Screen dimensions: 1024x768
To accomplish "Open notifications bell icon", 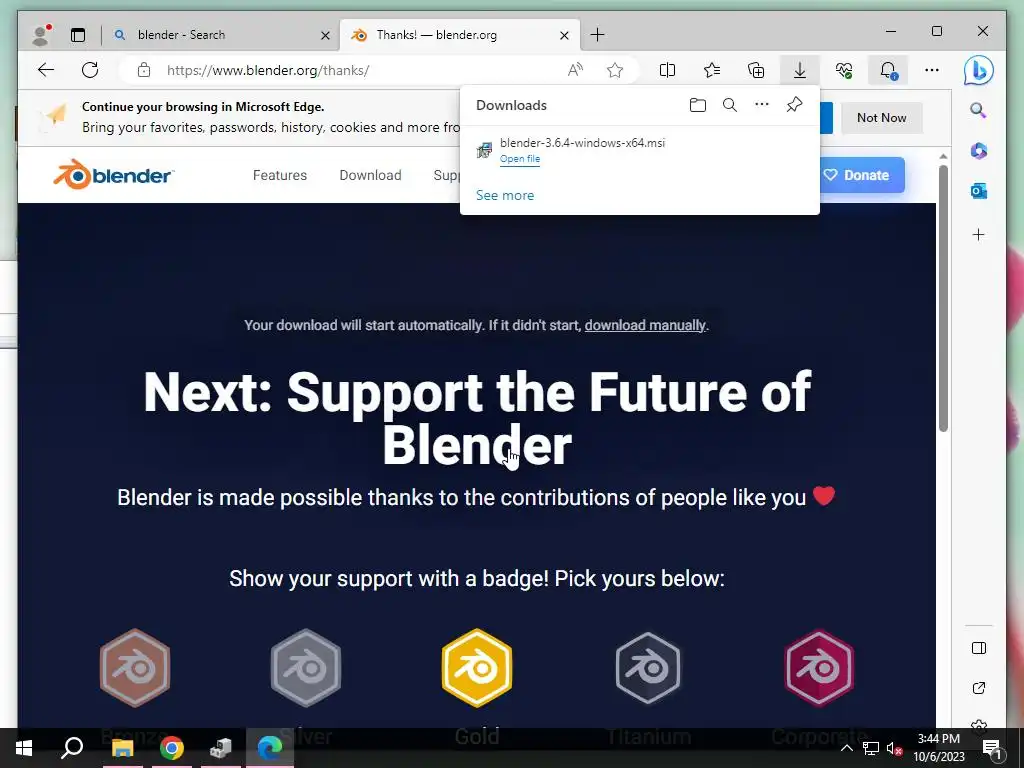I will click(x=888, y=70).
